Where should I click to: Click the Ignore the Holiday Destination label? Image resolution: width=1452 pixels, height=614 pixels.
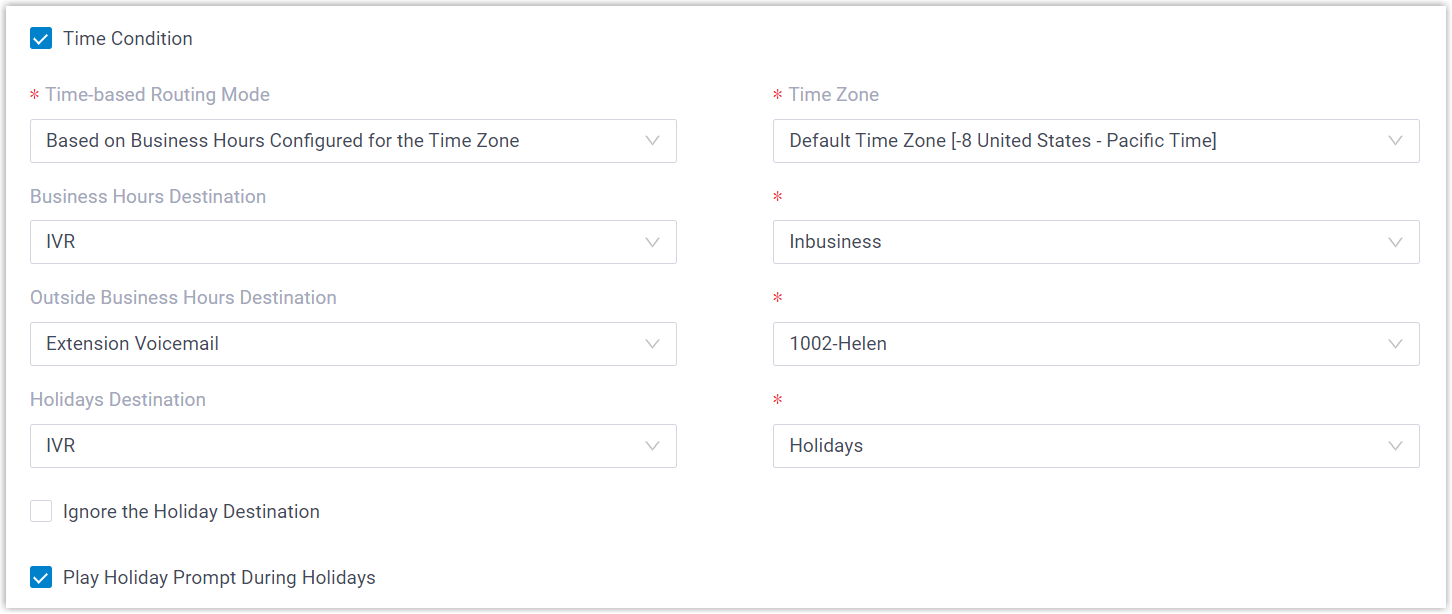click(191, 512)
